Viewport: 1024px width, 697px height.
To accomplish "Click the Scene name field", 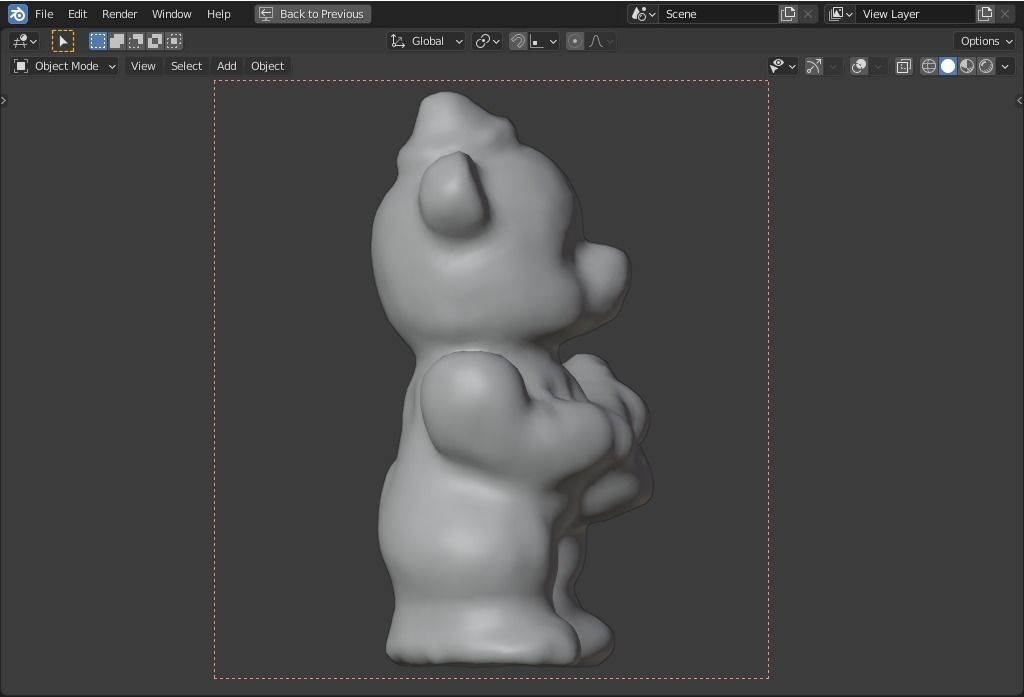I will [x=718, y=14].
